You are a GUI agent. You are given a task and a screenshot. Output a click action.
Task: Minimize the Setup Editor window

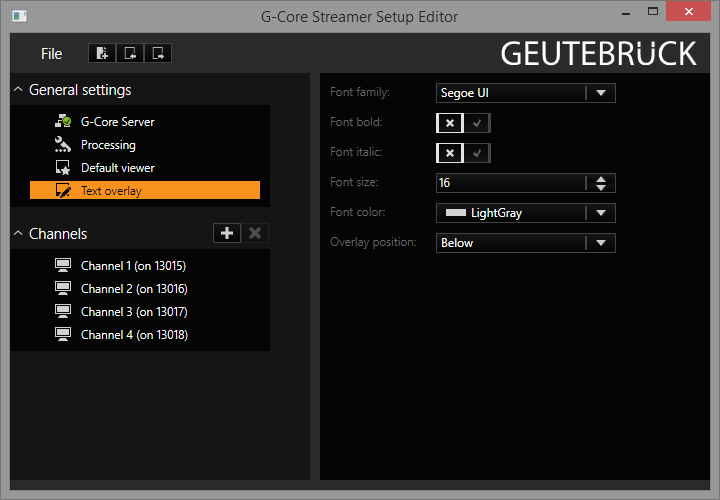(625, 14)
